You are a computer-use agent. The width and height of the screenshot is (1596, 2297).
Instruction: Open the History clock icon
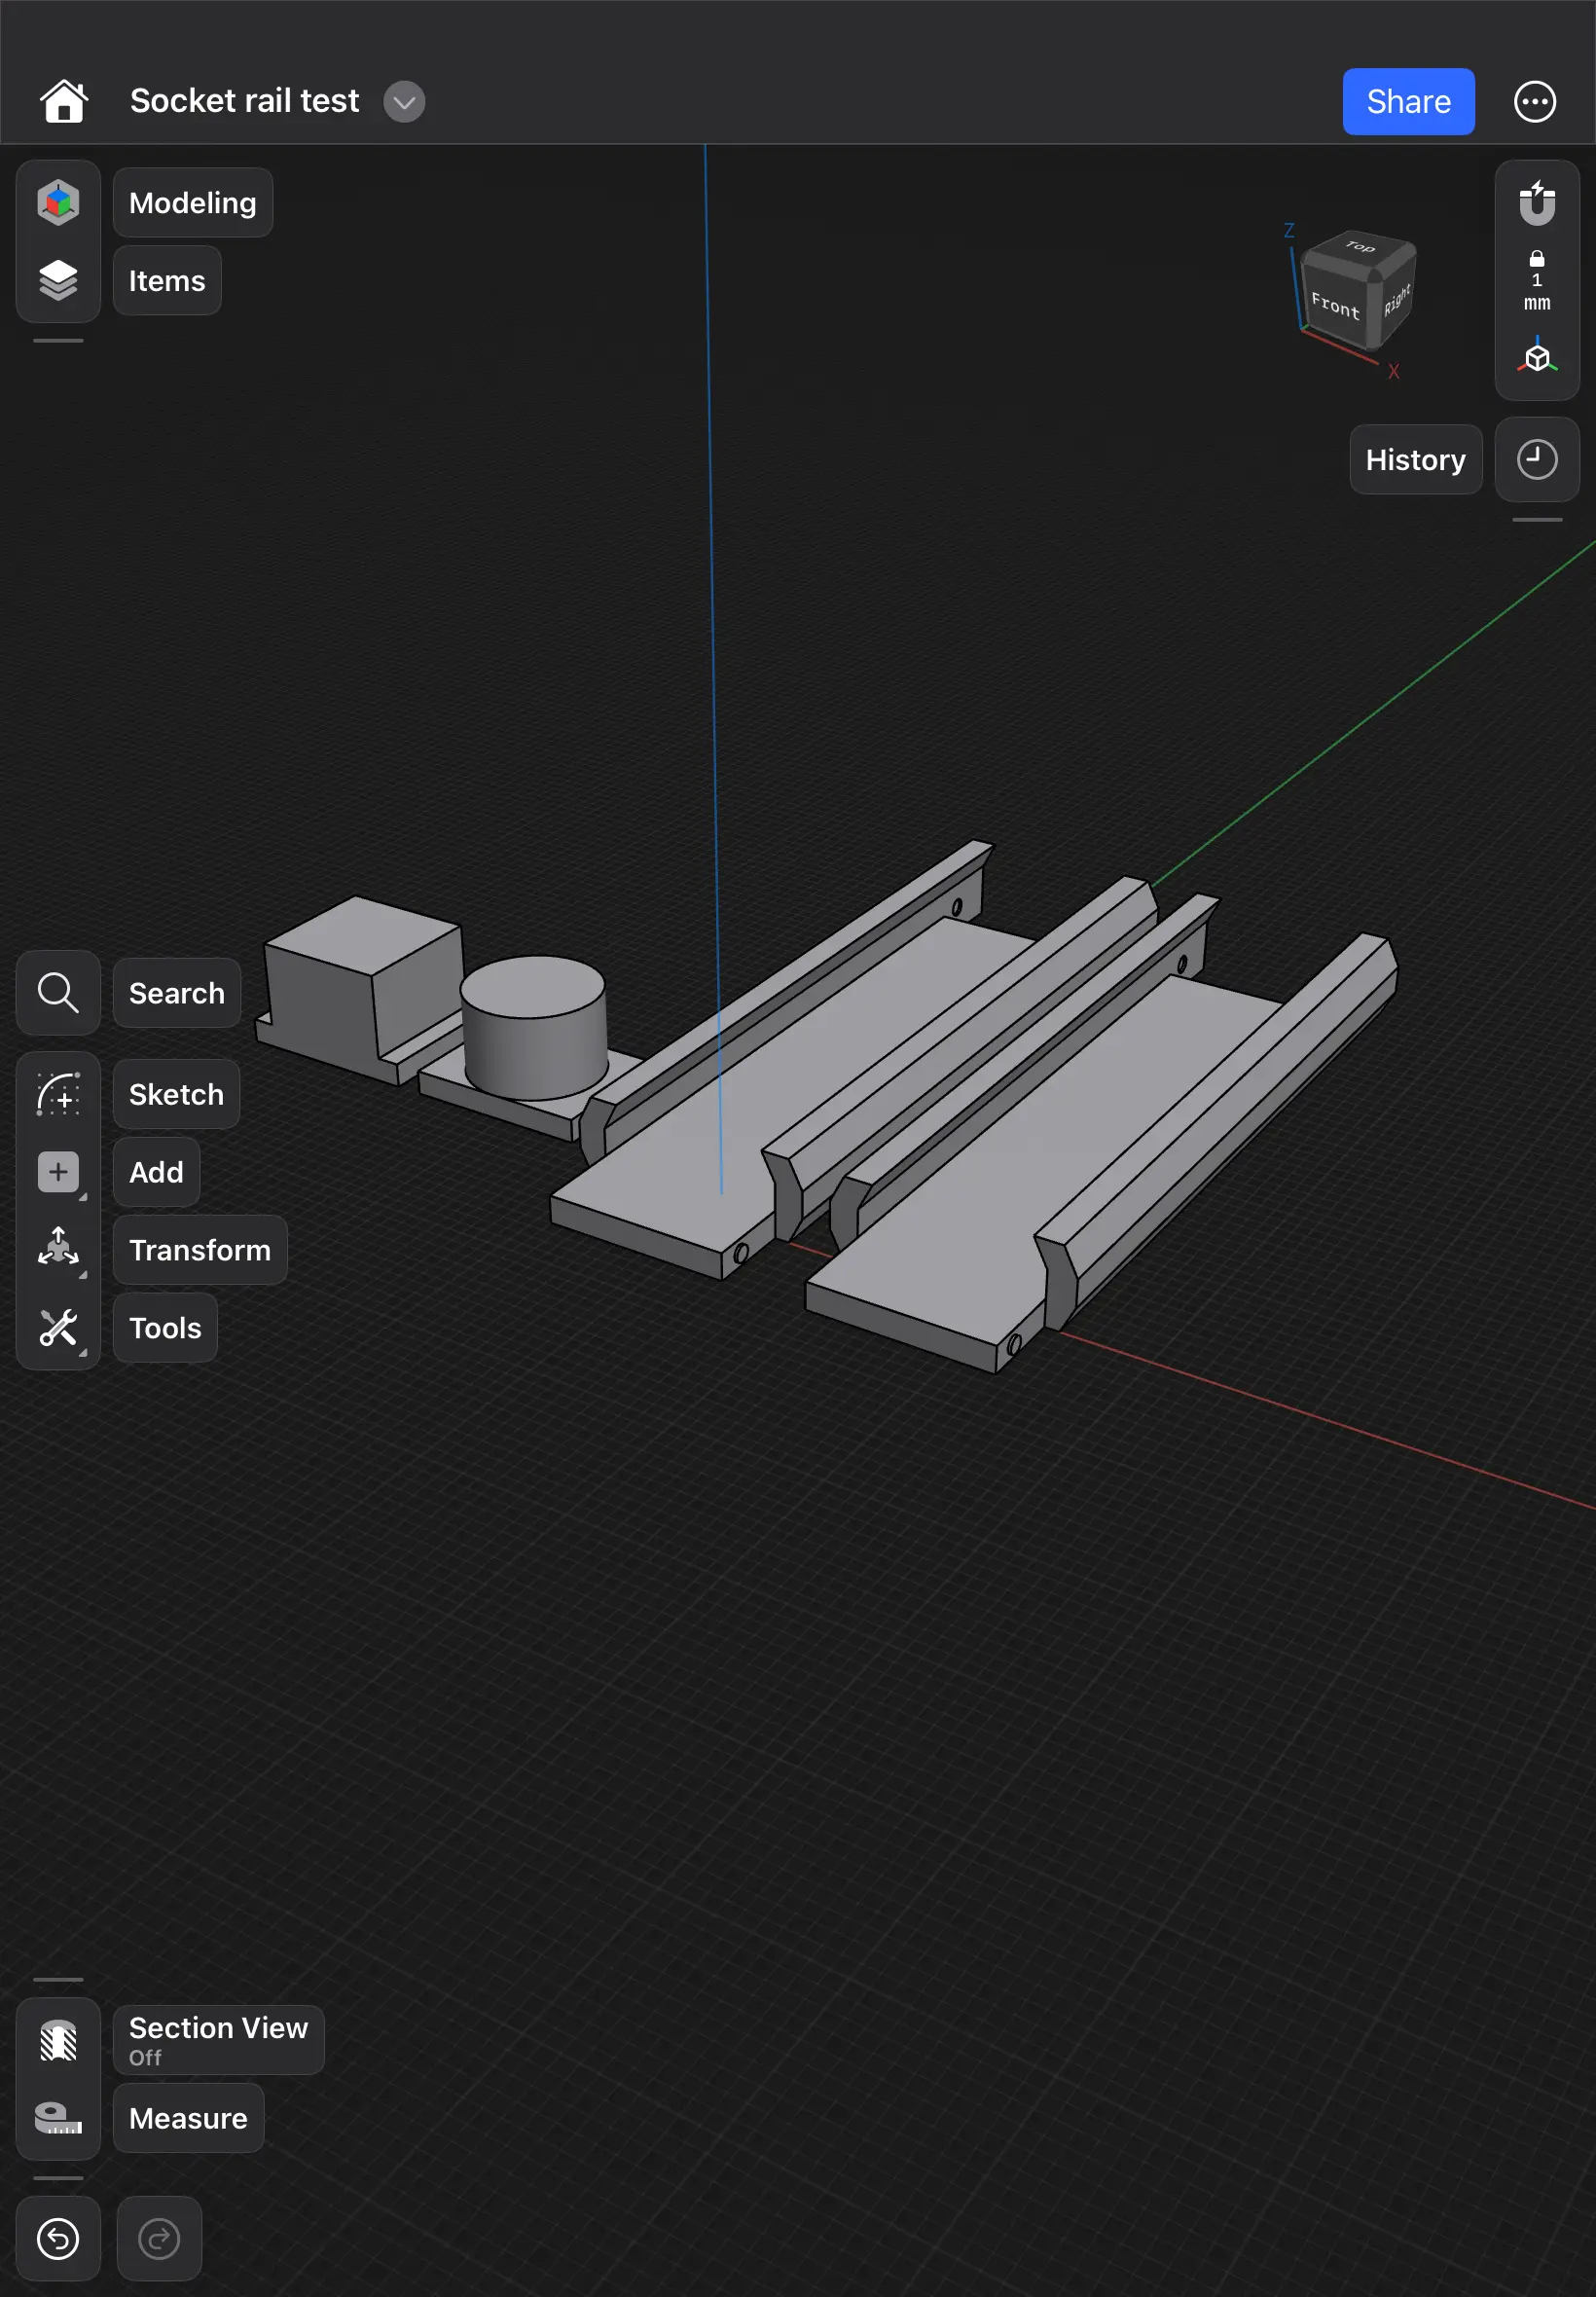1536,459
